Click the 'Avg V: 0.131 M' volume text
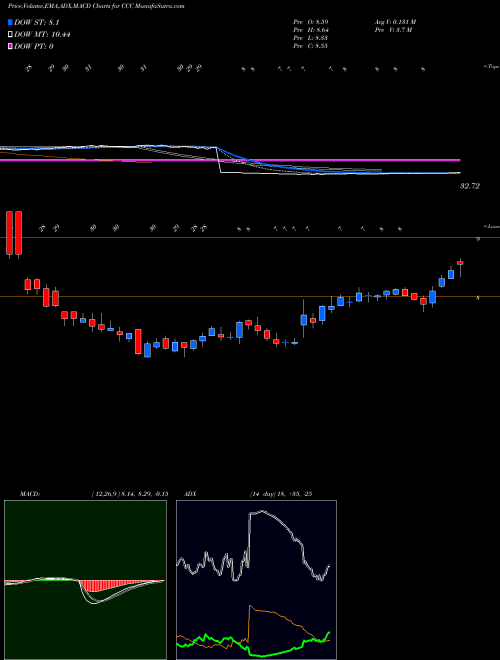This screenshot has width=500, height=660. (395, 21)
